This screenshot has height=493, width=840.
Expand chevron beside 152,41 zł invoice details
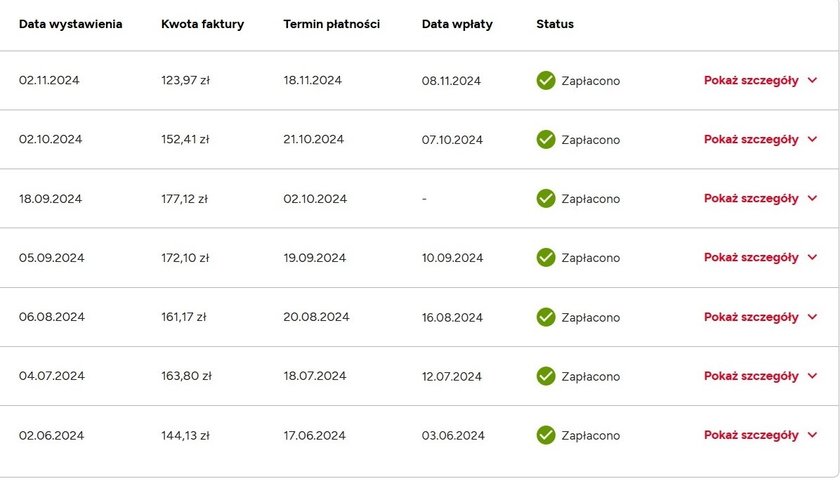click(x=812, y=139)
